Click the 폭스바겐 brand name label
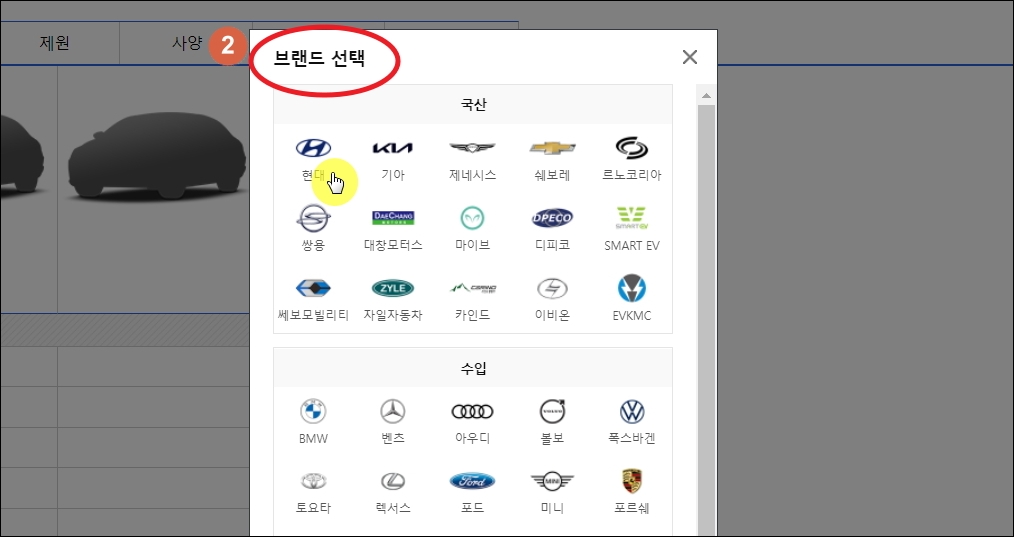This screenshot has width=1014, height=537. point(631,438)
